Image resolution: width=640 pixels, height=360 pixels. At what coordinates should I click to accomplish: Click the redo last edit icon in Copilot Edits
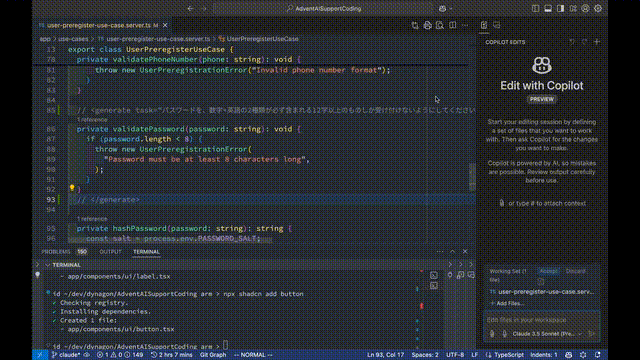584,42
